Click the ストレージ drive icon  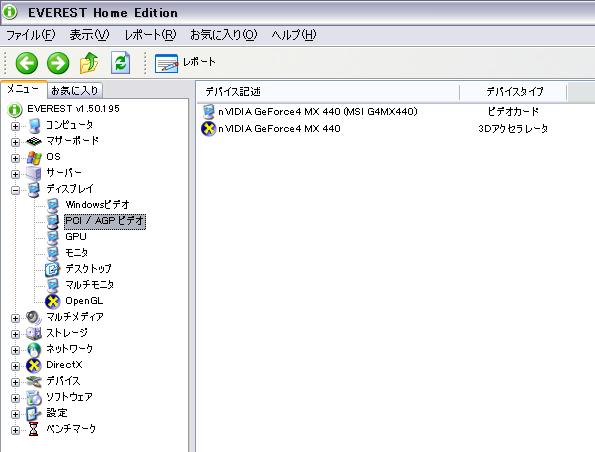coord(34,333)
